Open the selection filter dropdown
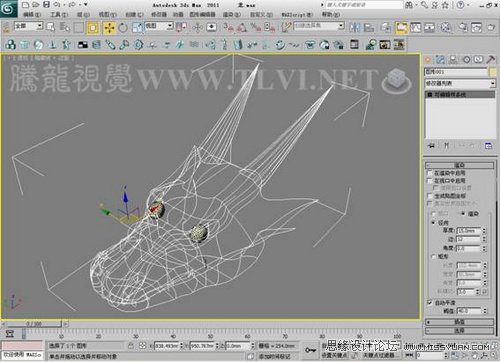Viewport: 500px width, 362px height. [x=29, y=26]
